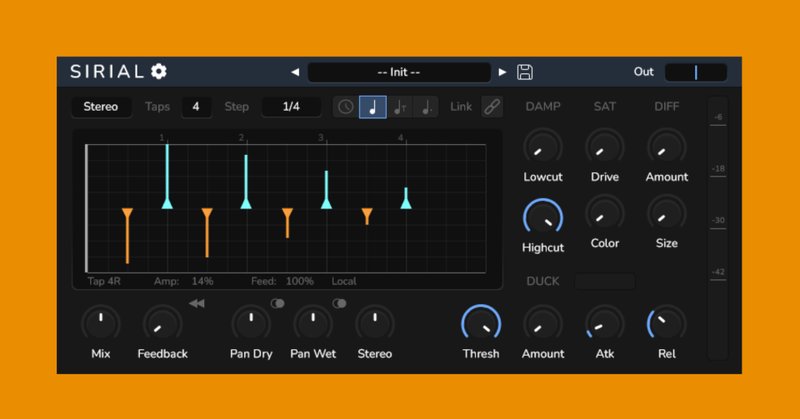The height and width of the screenshot is (419, 800).
Task: Click the Drive knob
Action: coord(605,147)
